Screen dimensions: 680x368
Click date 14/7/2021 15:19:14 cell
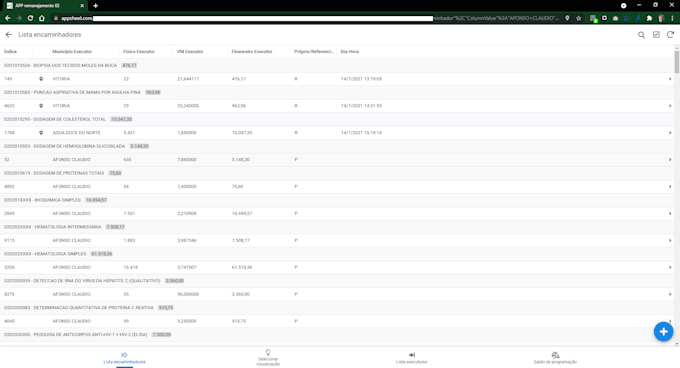[361, 133]
